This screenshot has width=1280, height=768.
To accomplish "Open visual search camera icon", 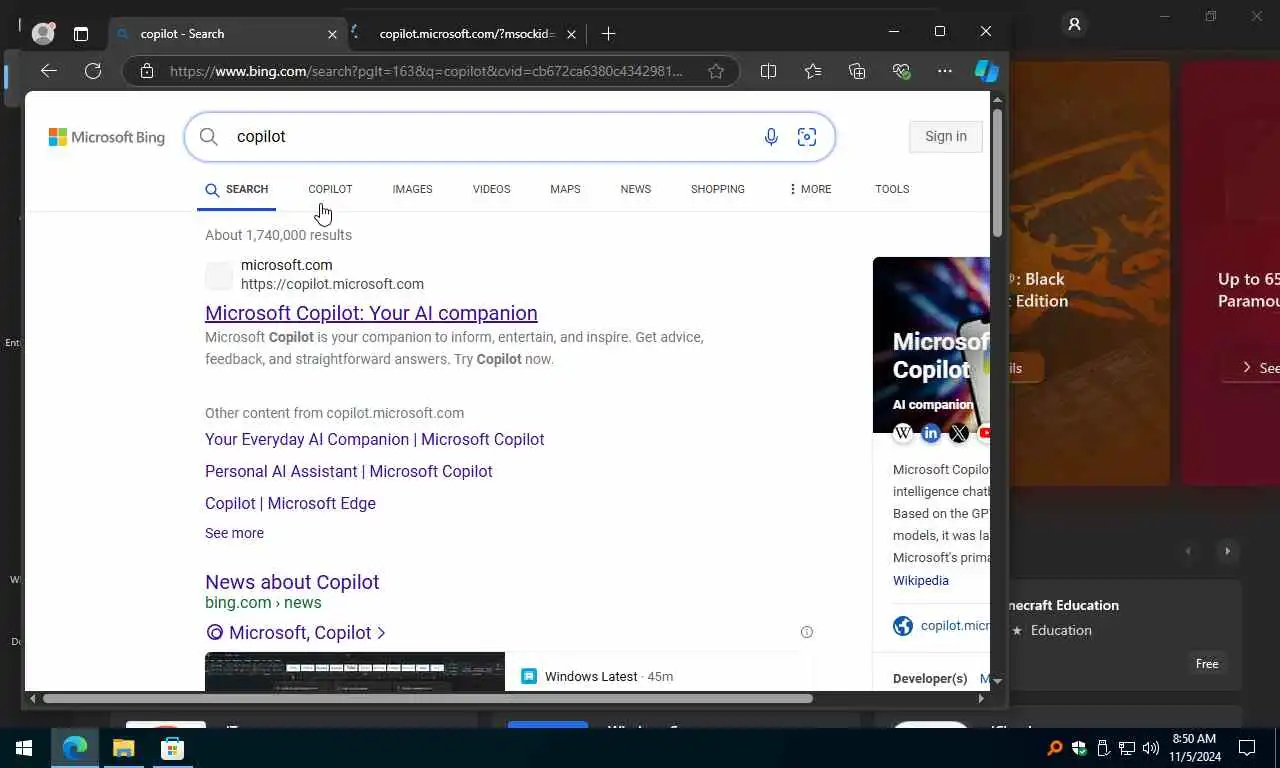I will pos(807,137).
